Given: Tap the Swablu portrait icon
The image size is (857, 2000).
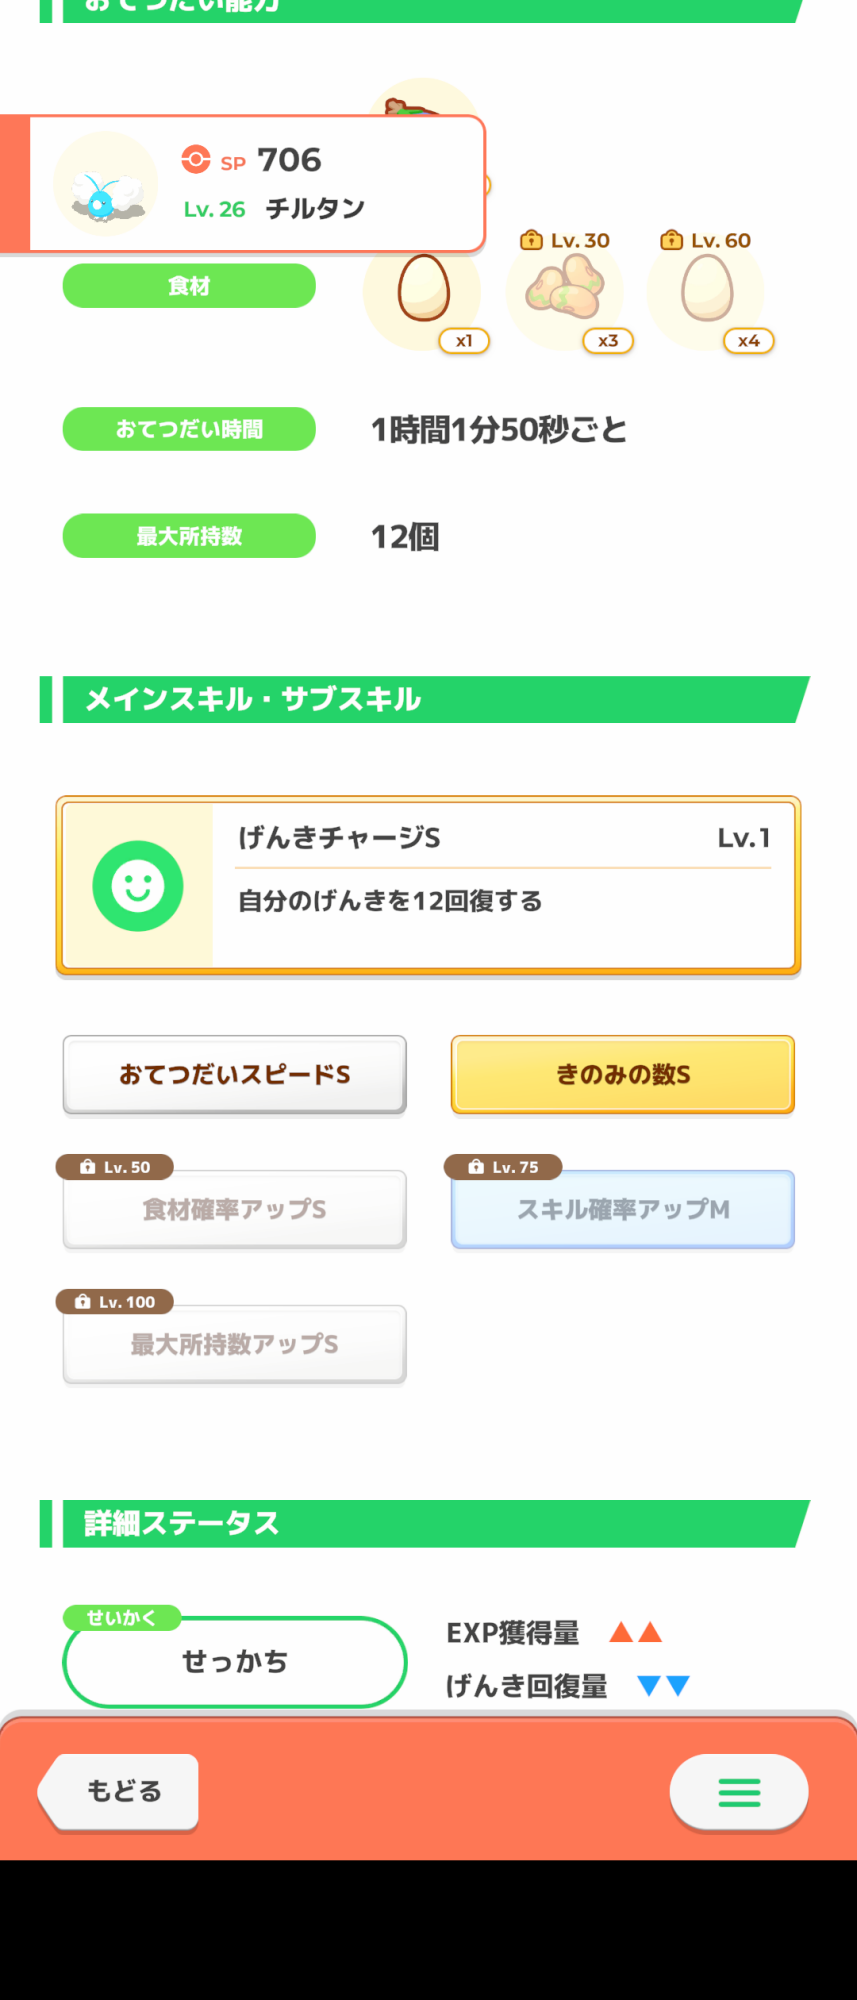Looking at the screenshot, I should (x=105, y=185).
